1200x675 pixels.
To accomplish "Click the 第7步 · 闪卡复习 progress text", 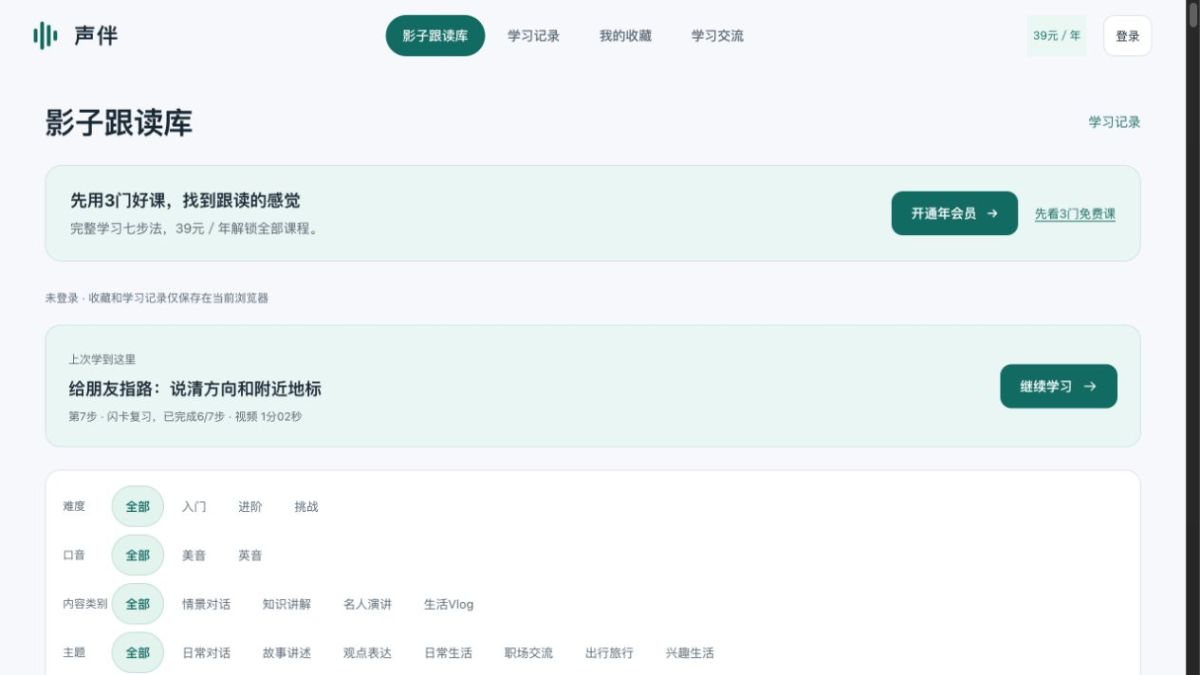I will coord(185,416).
